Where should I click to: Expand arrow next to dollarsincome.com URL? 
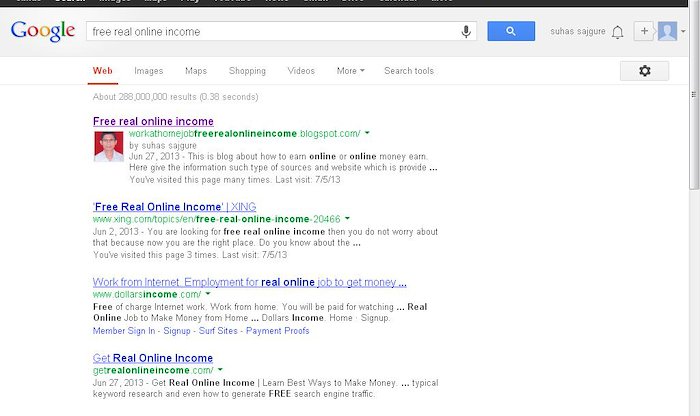208,294
